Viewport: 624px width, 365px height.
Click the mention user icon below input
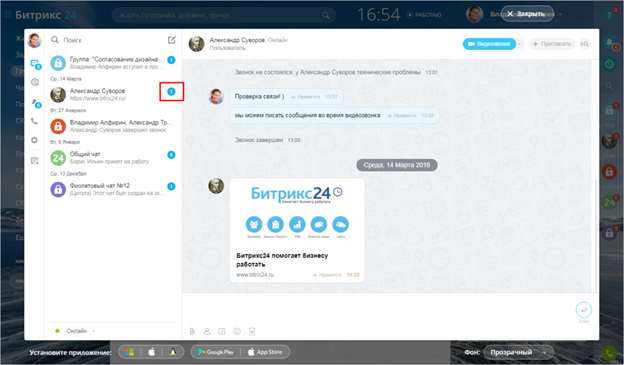(207, 331)
